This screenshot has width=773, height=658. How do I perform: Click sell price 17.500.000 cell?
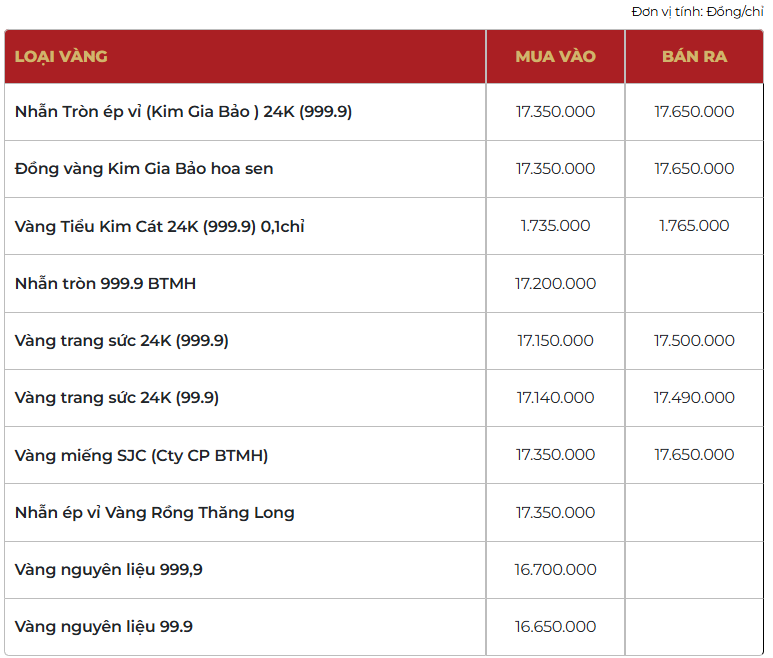694,341
